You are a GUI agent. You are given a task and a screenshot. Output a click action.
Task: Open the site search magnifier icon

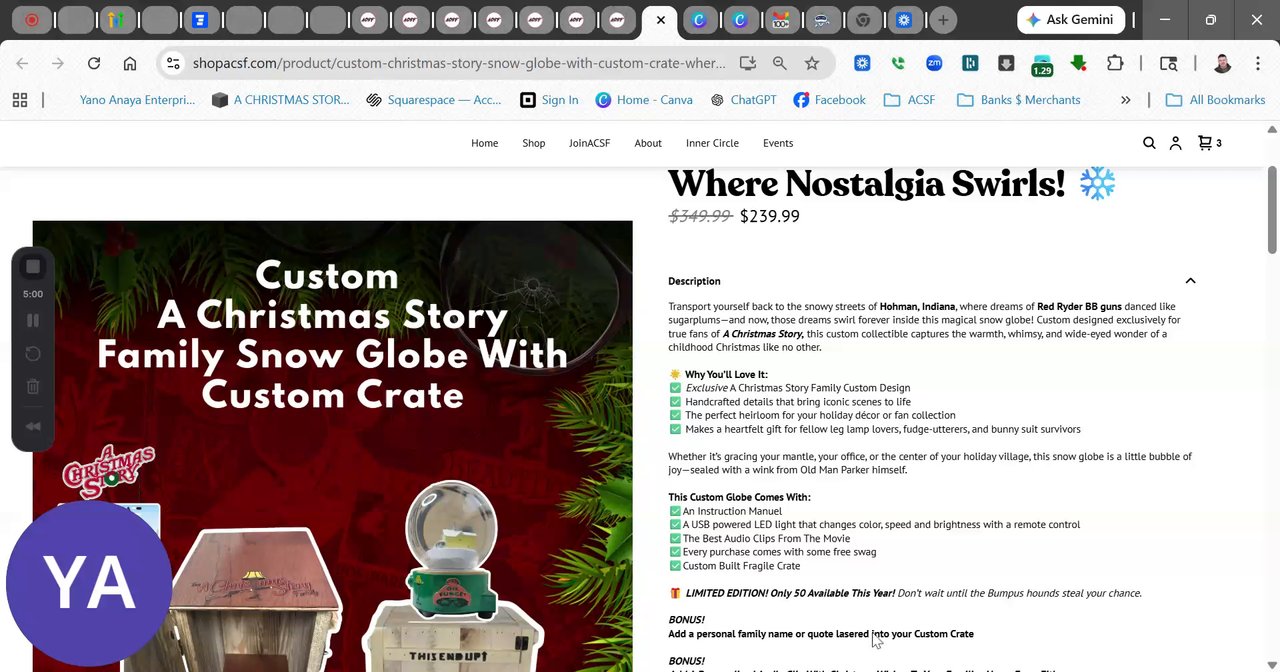(1149, 143)
